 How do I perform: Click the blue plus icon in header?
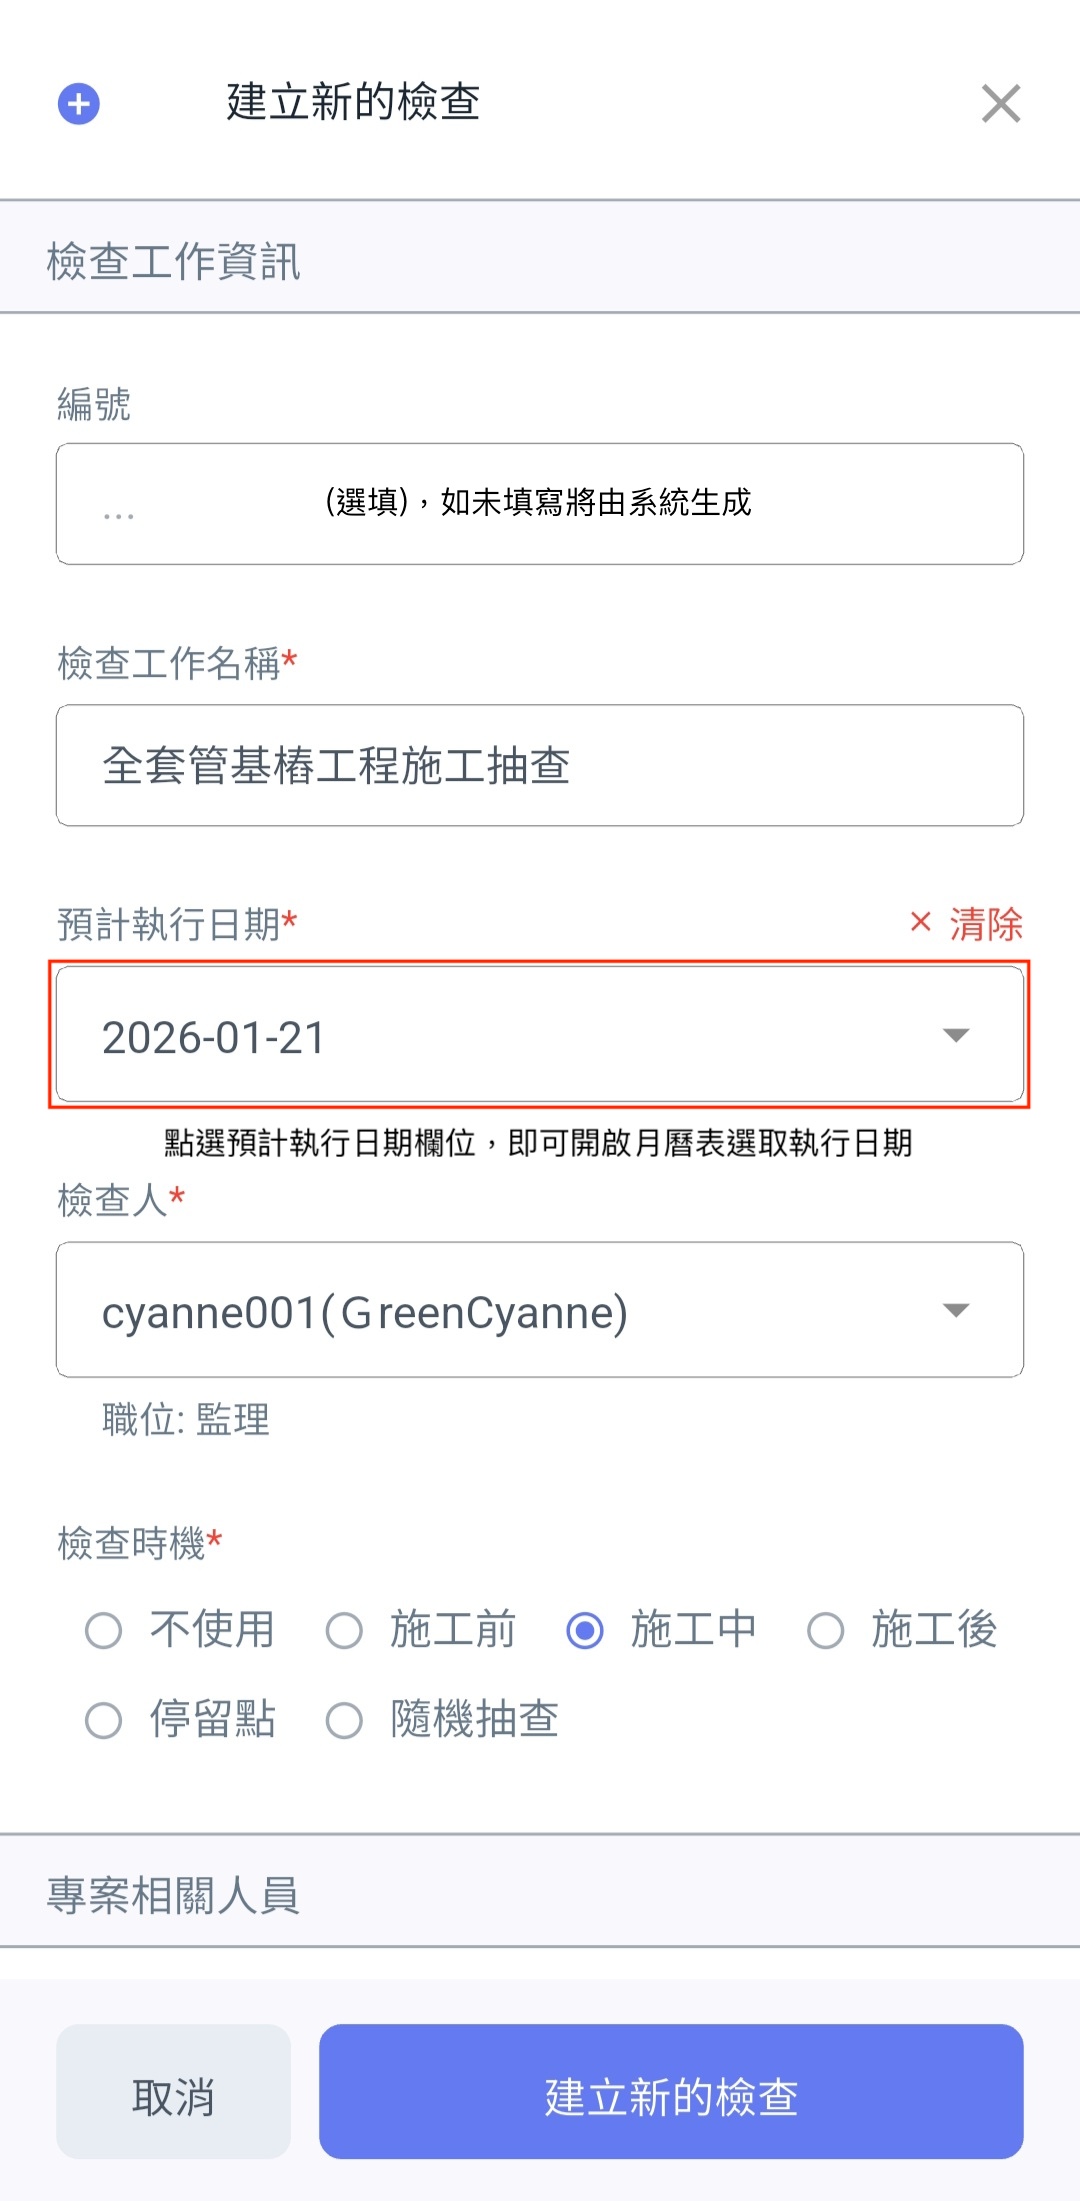79,104
